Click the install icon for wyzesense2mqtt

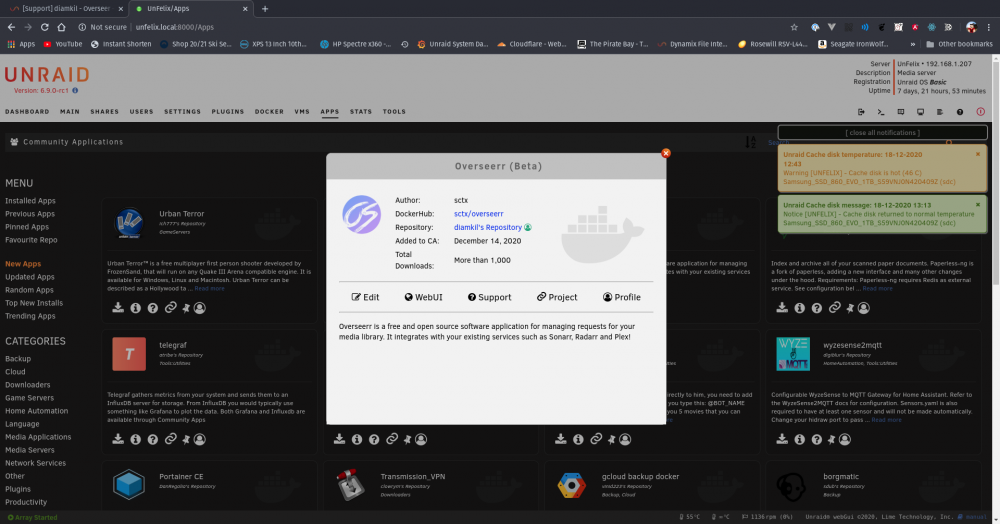coord(782,439)
